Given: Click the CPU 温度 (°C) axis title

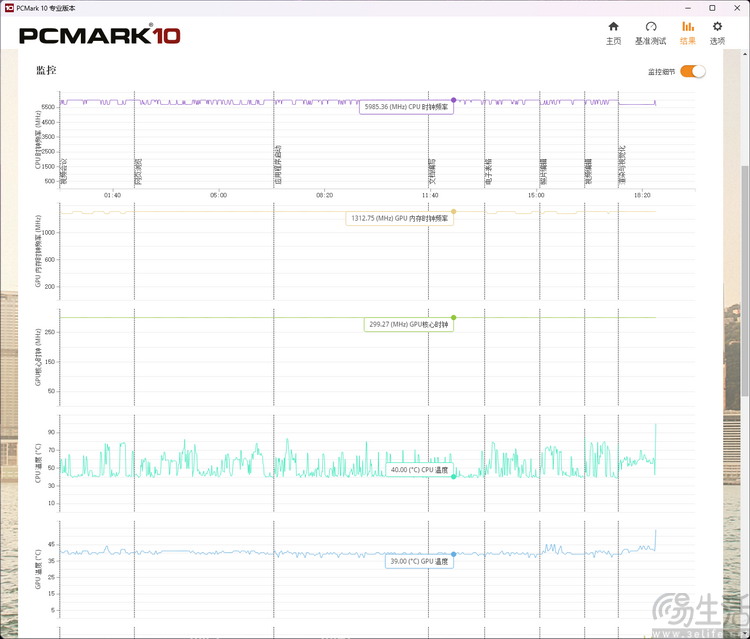Looking at the screenshot, I should (38, 463).
